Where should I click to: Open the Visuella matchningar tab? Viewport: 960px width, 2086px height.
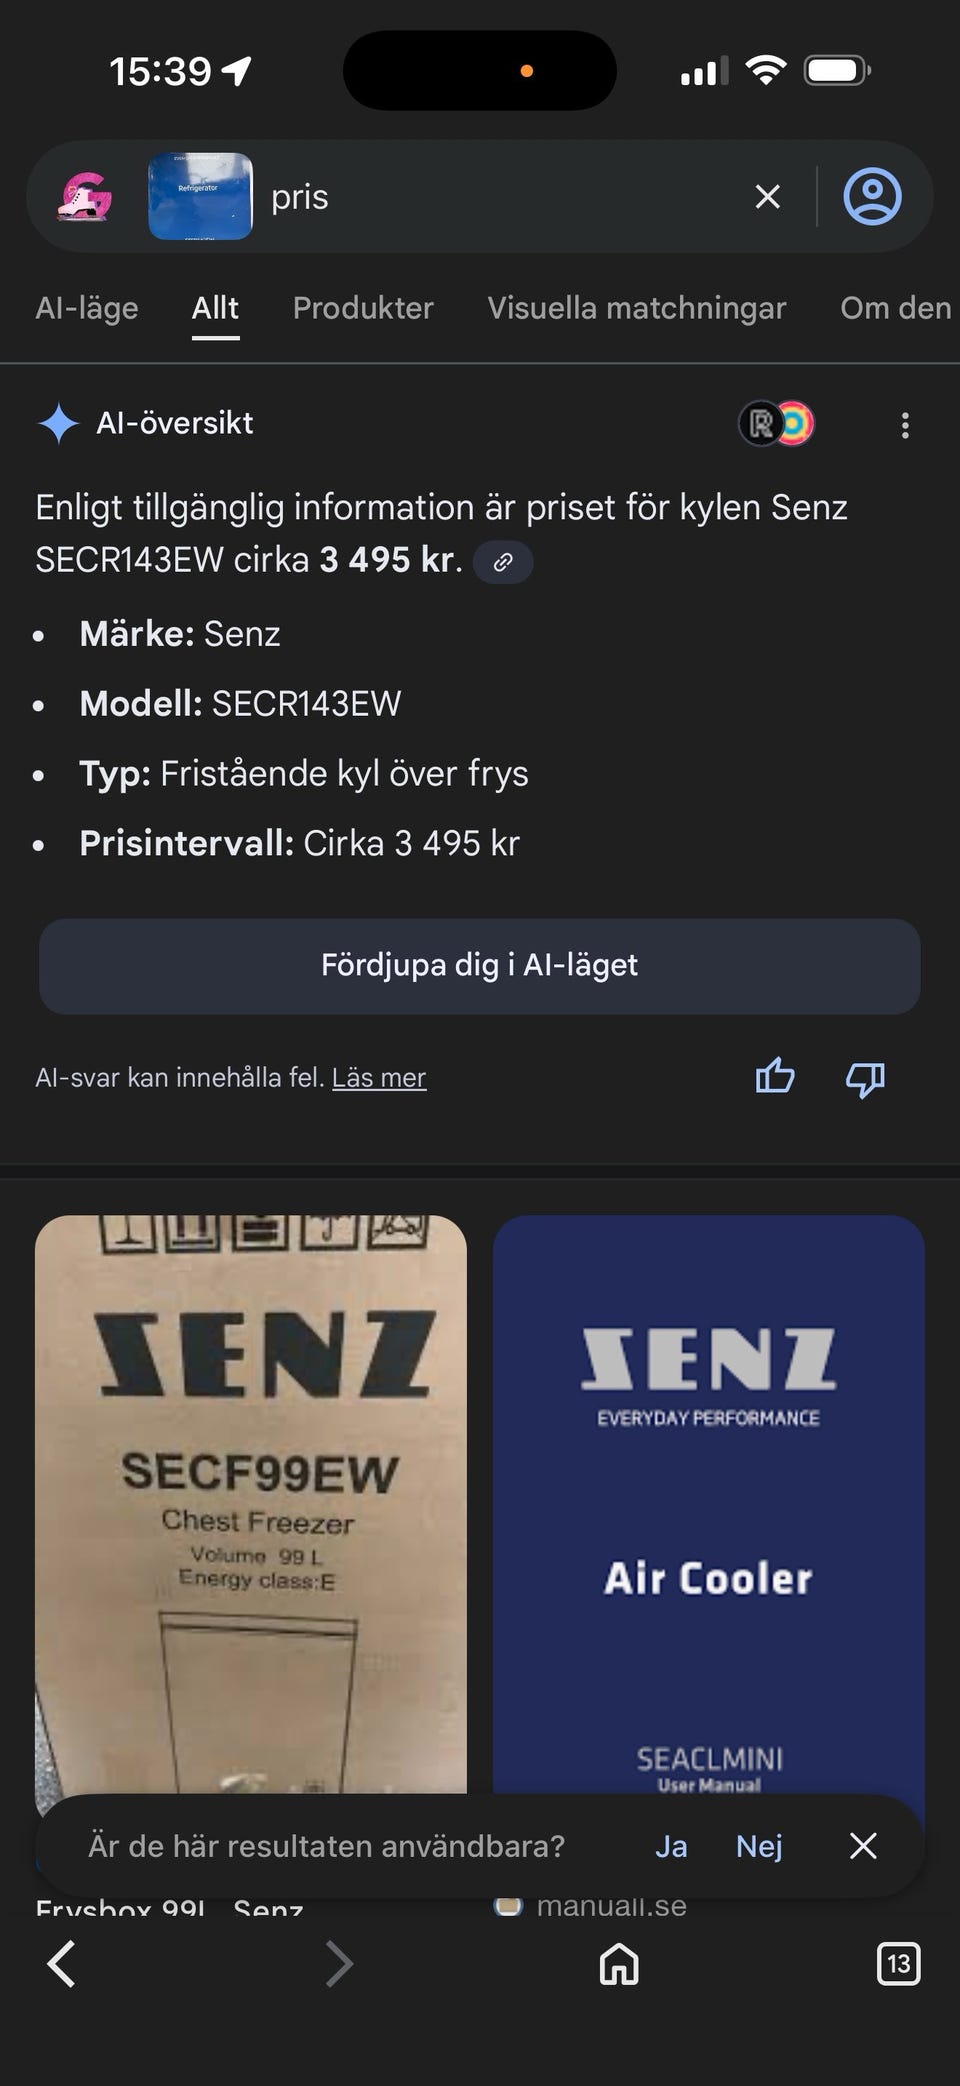pos(636,308)
